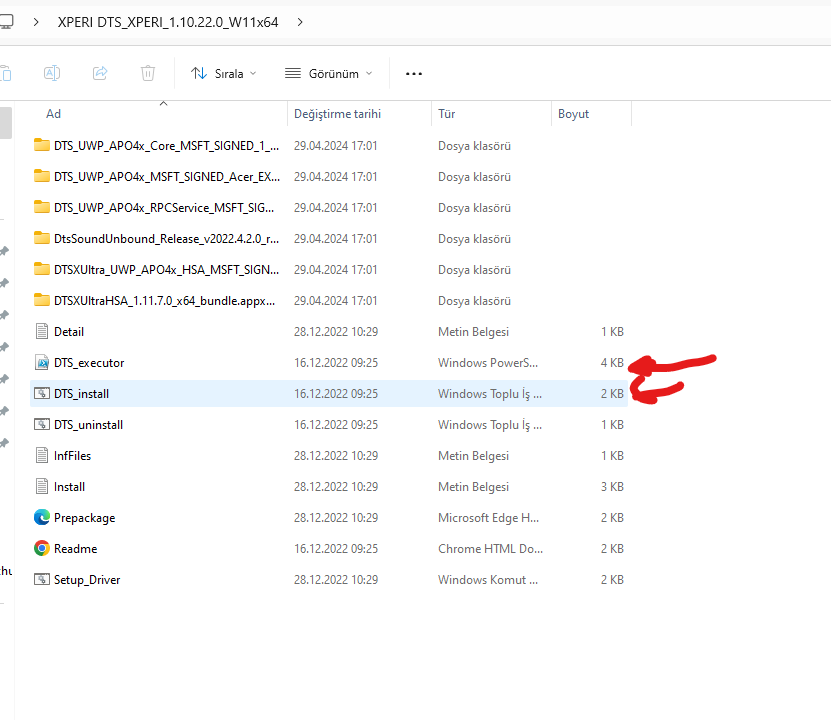Click the 'Microsoft Edge H...' type cell
Image resolution: width=831 pixels, height=720 pixels.
(x=488, y=518)
